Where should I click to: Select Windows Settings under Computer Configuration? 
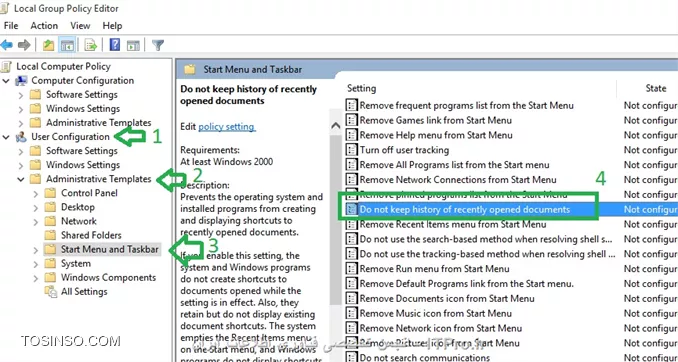pos(83,109)
